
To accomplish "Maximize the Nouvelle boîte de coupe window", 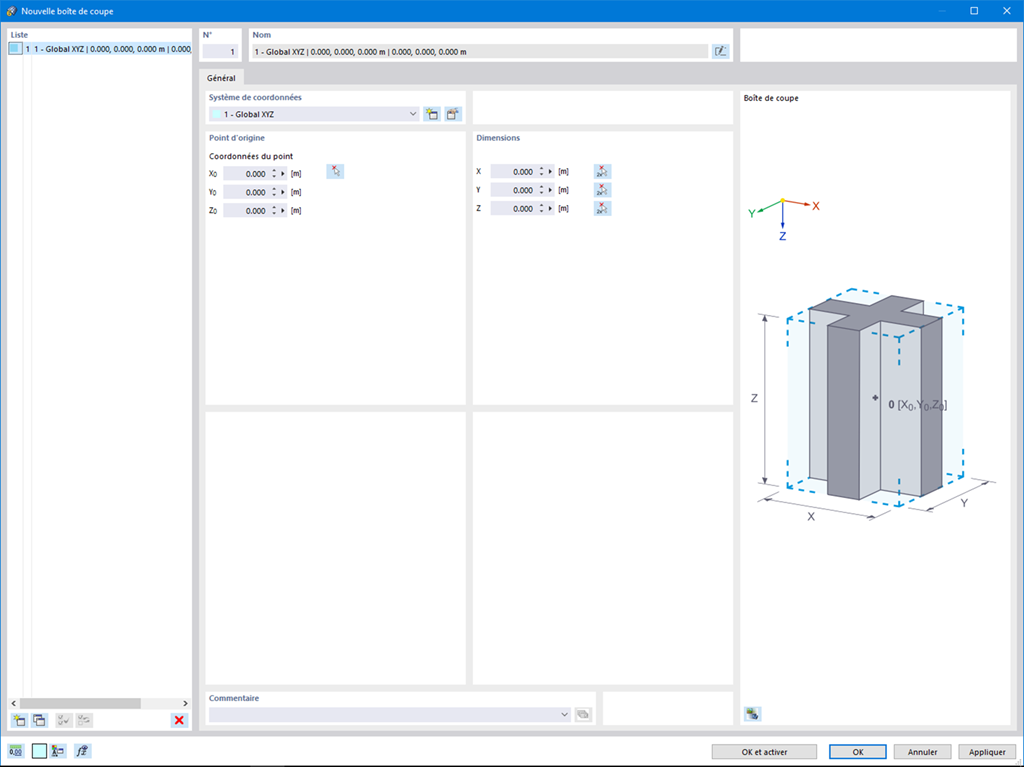I will point(974,11).
